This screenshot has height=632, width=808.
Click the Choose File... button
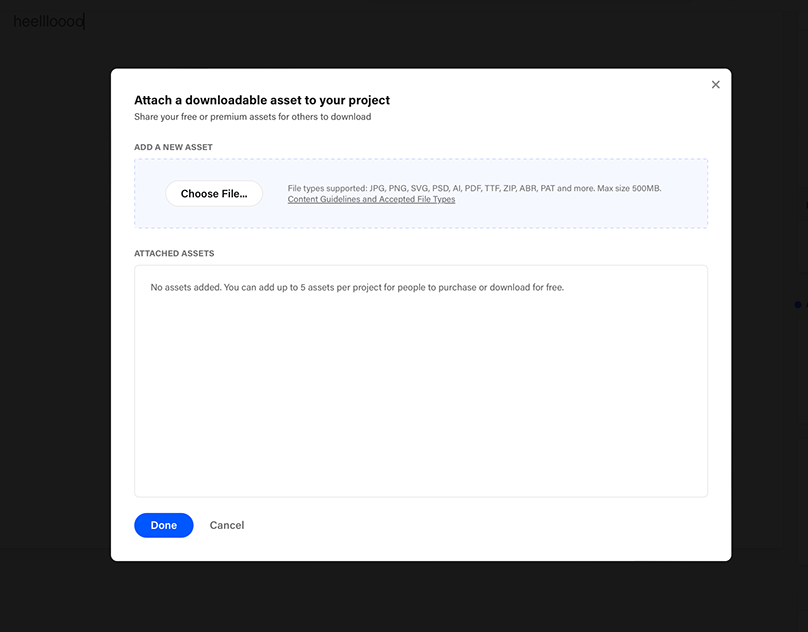tap(214, 194)
